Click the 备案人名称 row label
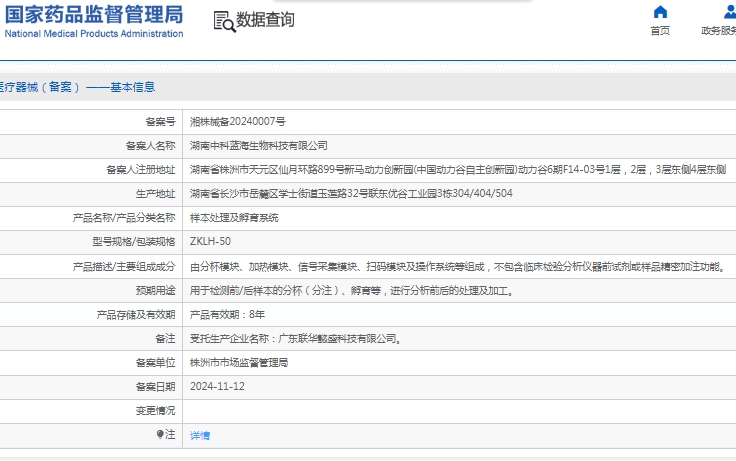Viewport: 736px width, 461px height. pos(151,146)
